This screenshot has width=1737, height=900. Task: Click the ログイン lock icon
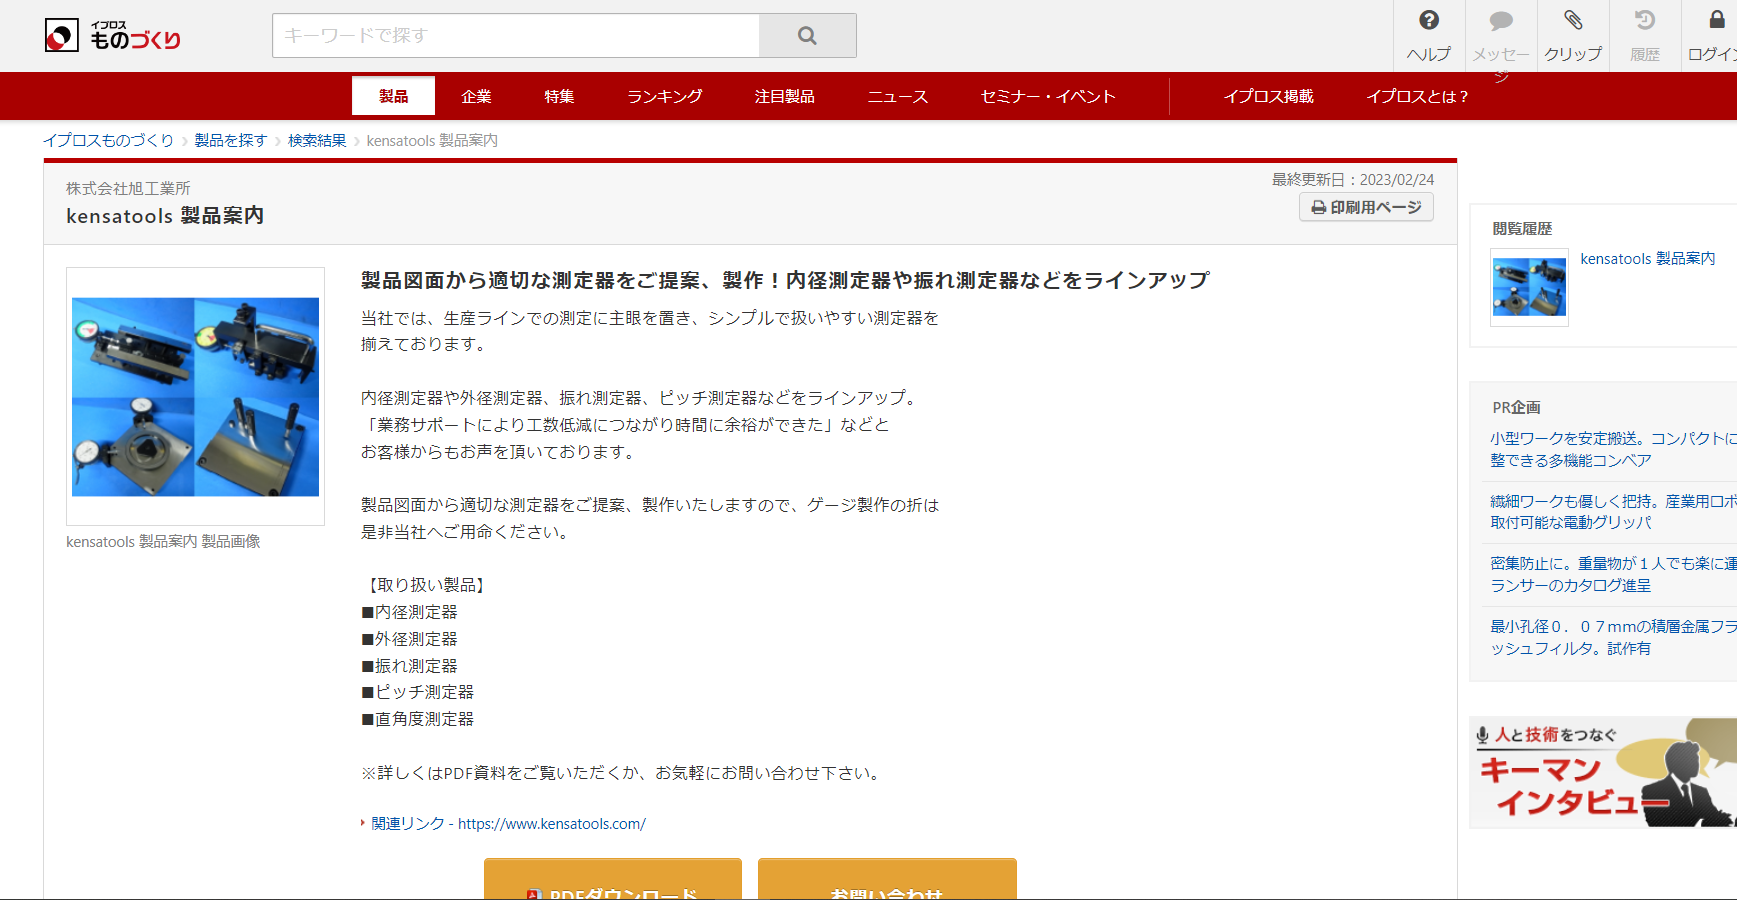[x=1712, y=36]
